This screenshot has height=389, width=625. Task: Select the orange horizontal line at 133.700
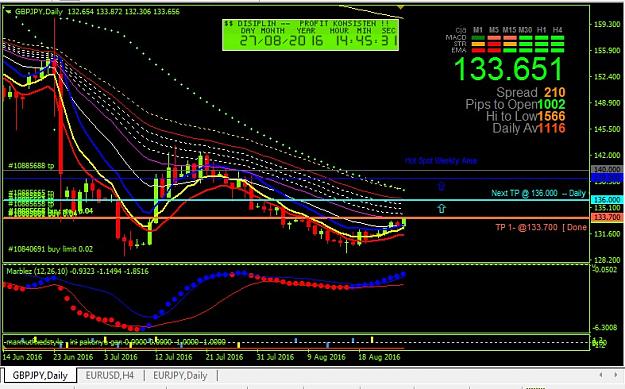click(x=297, y=218)
